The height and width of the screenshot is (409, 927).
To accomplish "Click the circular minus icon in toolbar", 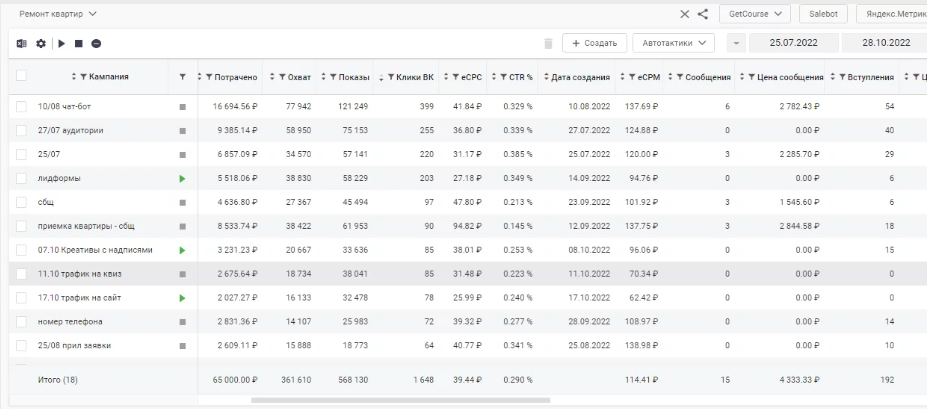I will 96,44.
